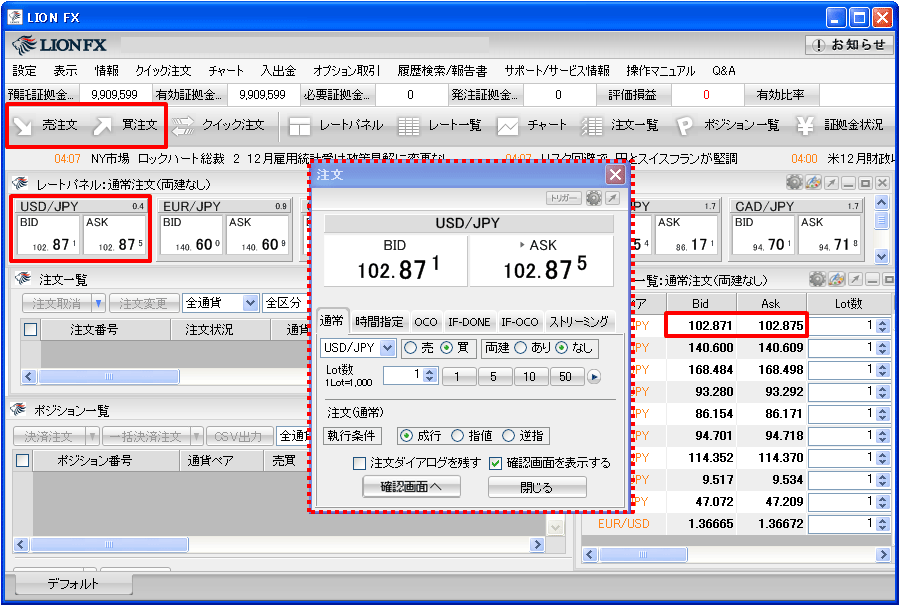The image size is (900, 606).
Task: Expand the 一括決済注文 dropdown arrow
Action: (x=197, y=437)
